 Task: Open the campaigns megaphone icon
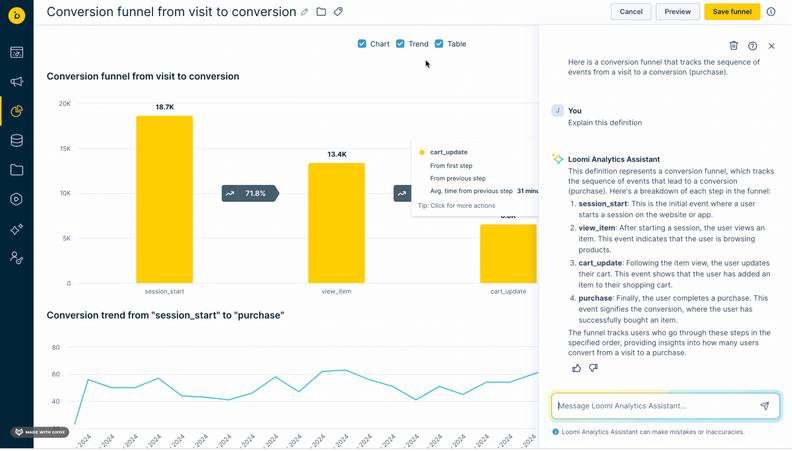point(17,82)
